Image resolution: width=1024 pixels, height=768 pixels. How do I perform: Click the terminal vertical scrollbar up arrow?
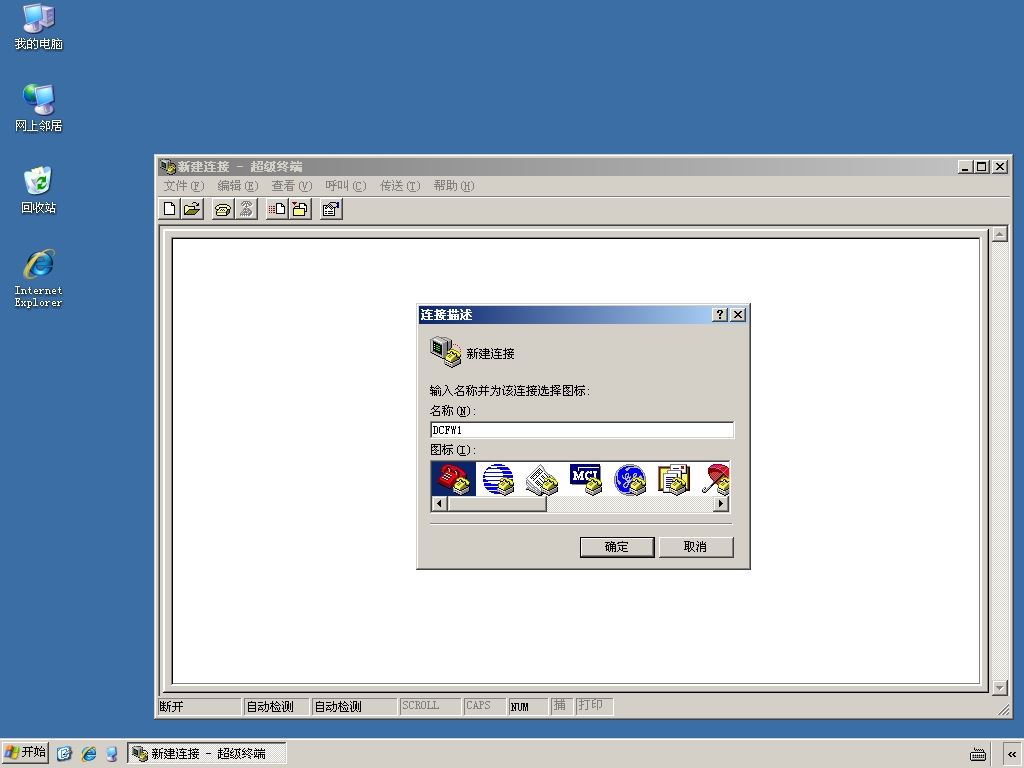coord(999,234)
